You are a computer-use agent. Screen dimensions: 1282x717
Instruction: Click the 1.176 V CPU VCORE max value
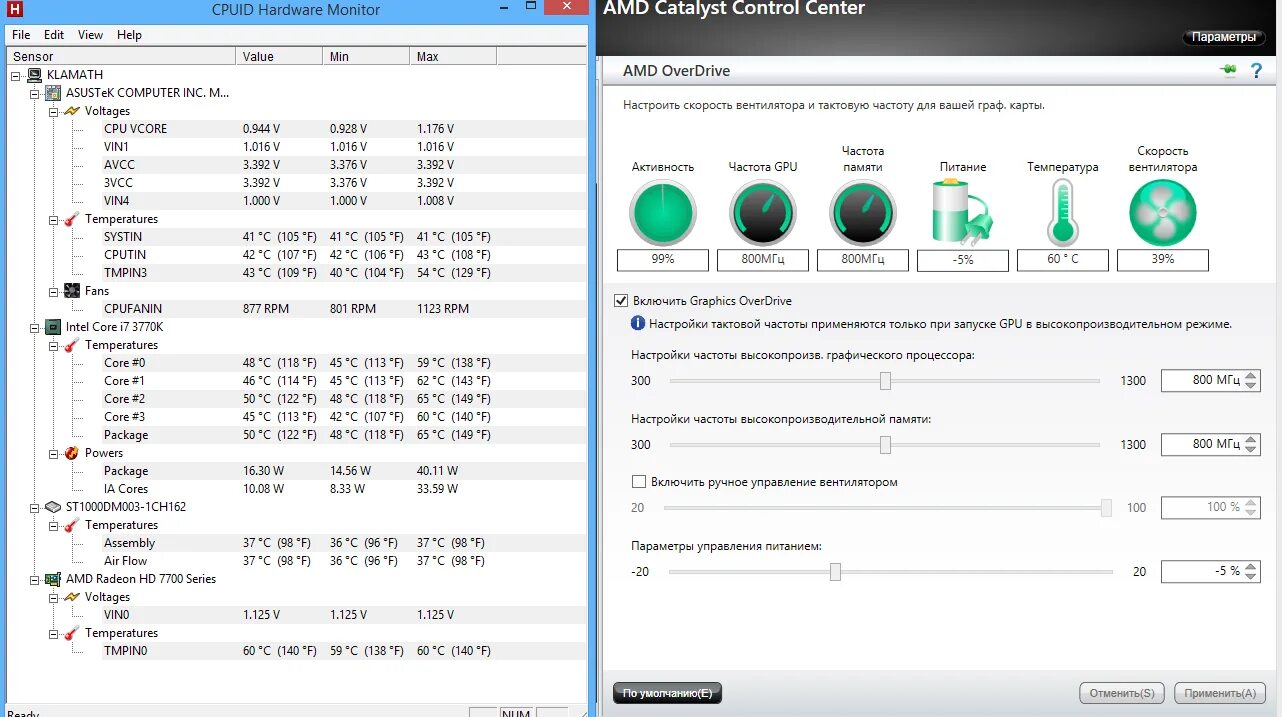coord(435,129)
